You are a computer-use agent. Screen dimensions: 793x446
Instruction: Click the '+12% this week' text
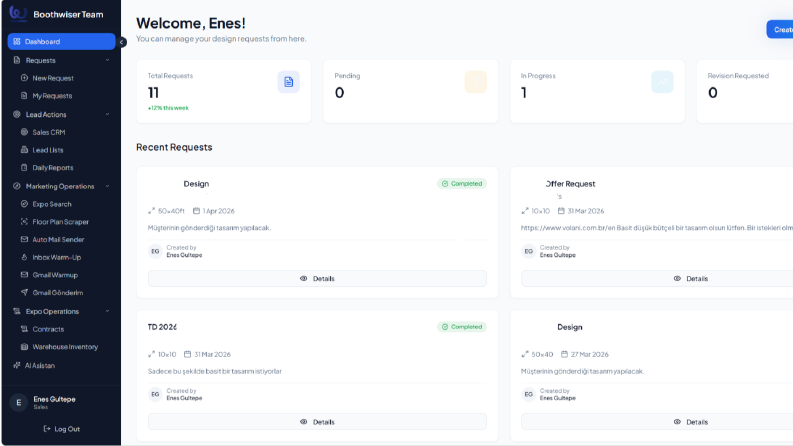[168, 108]
